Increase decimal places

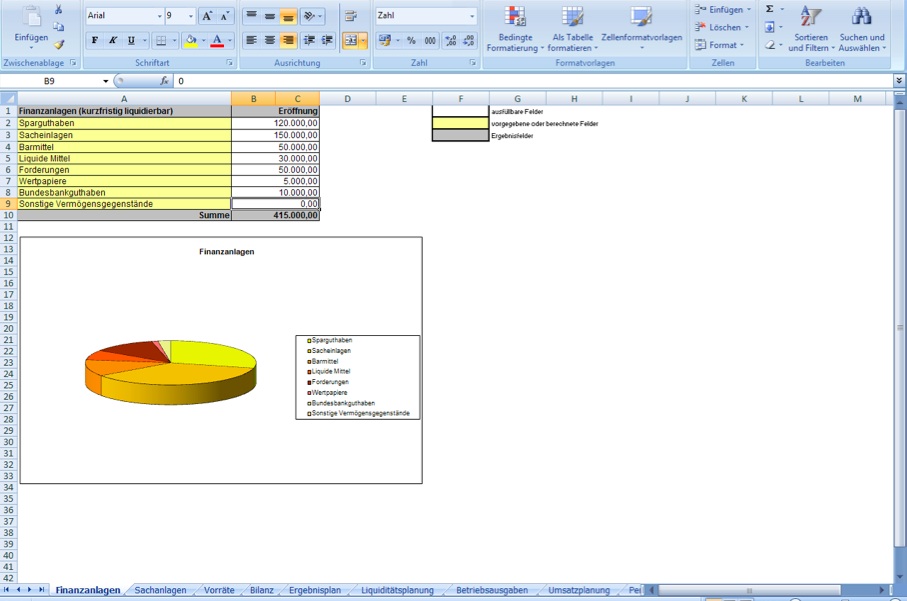(451, 40)
